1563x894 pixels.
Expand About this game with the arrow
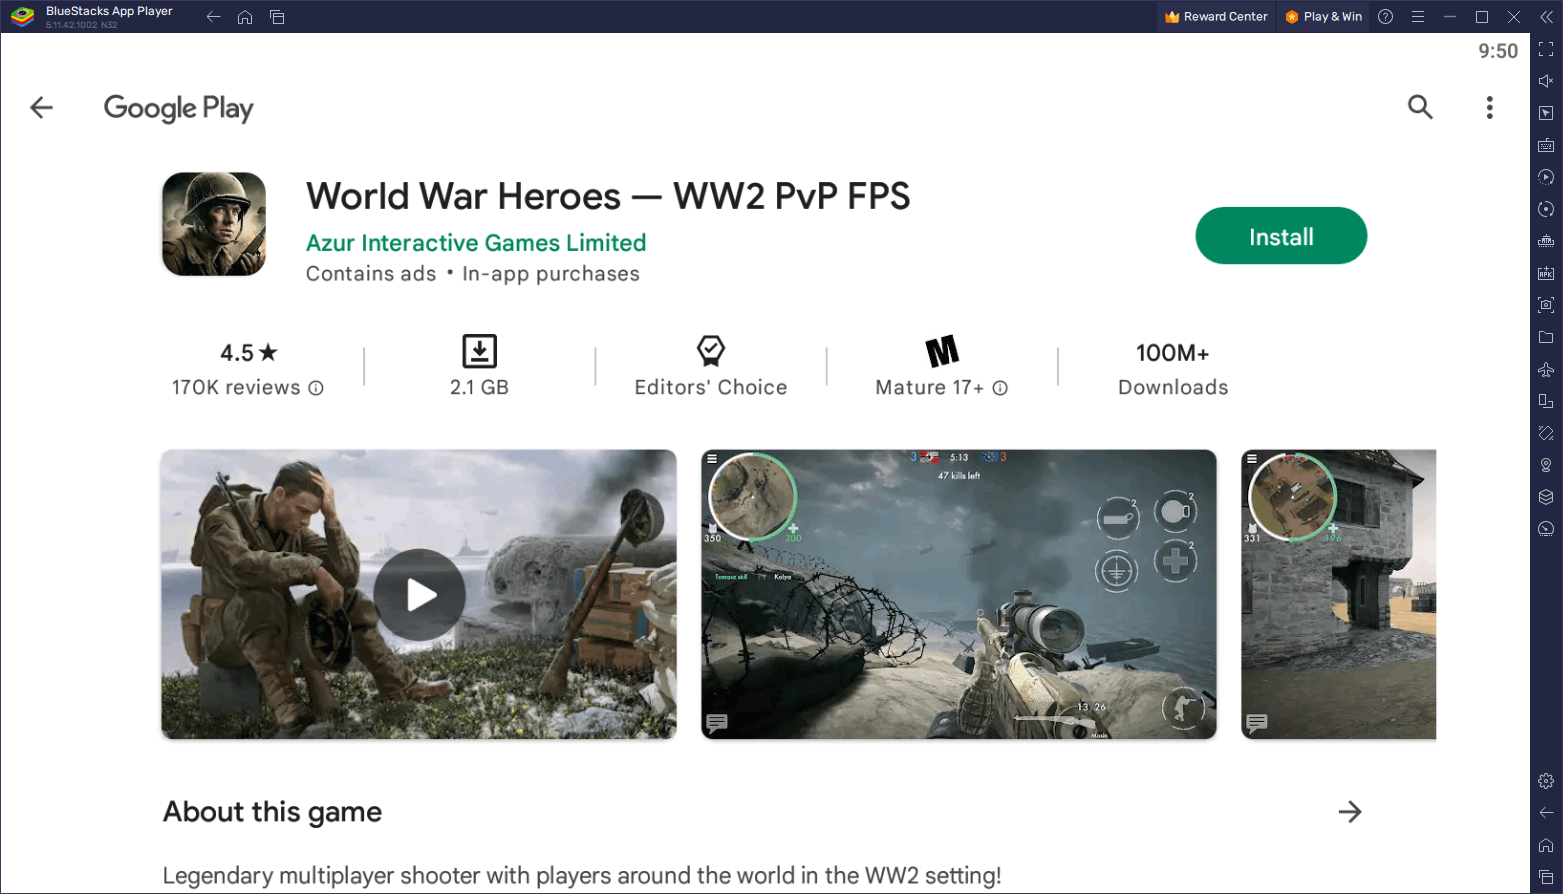1350,812
